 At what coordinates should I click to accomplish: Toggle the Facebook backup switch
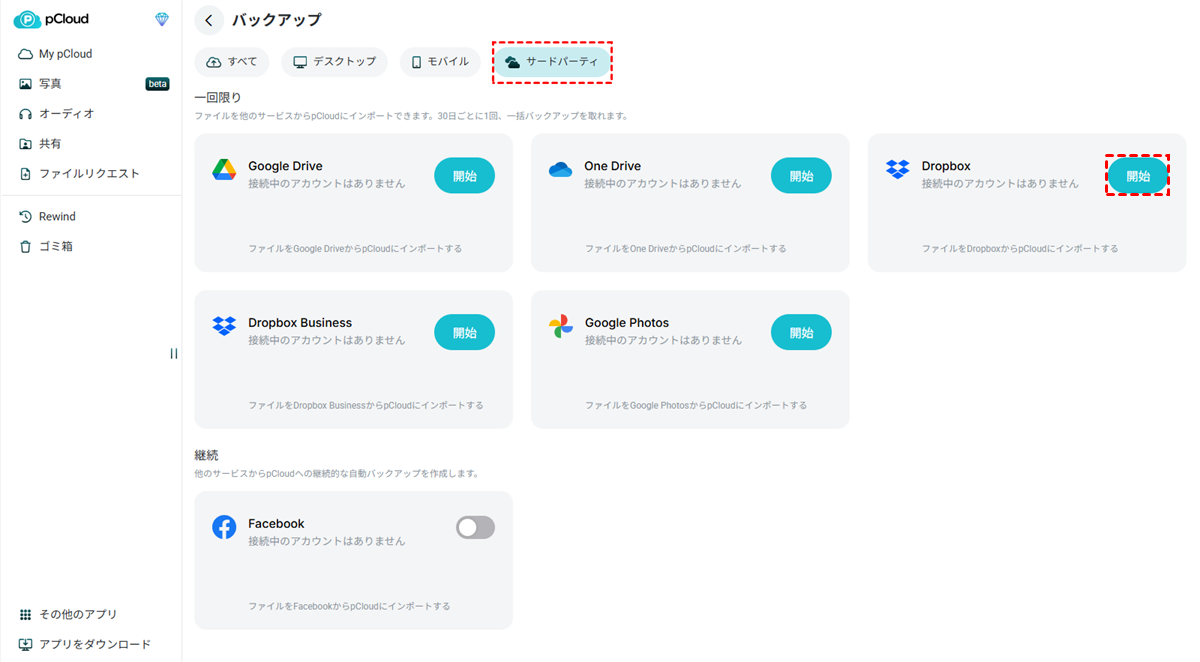click(475, 527)
